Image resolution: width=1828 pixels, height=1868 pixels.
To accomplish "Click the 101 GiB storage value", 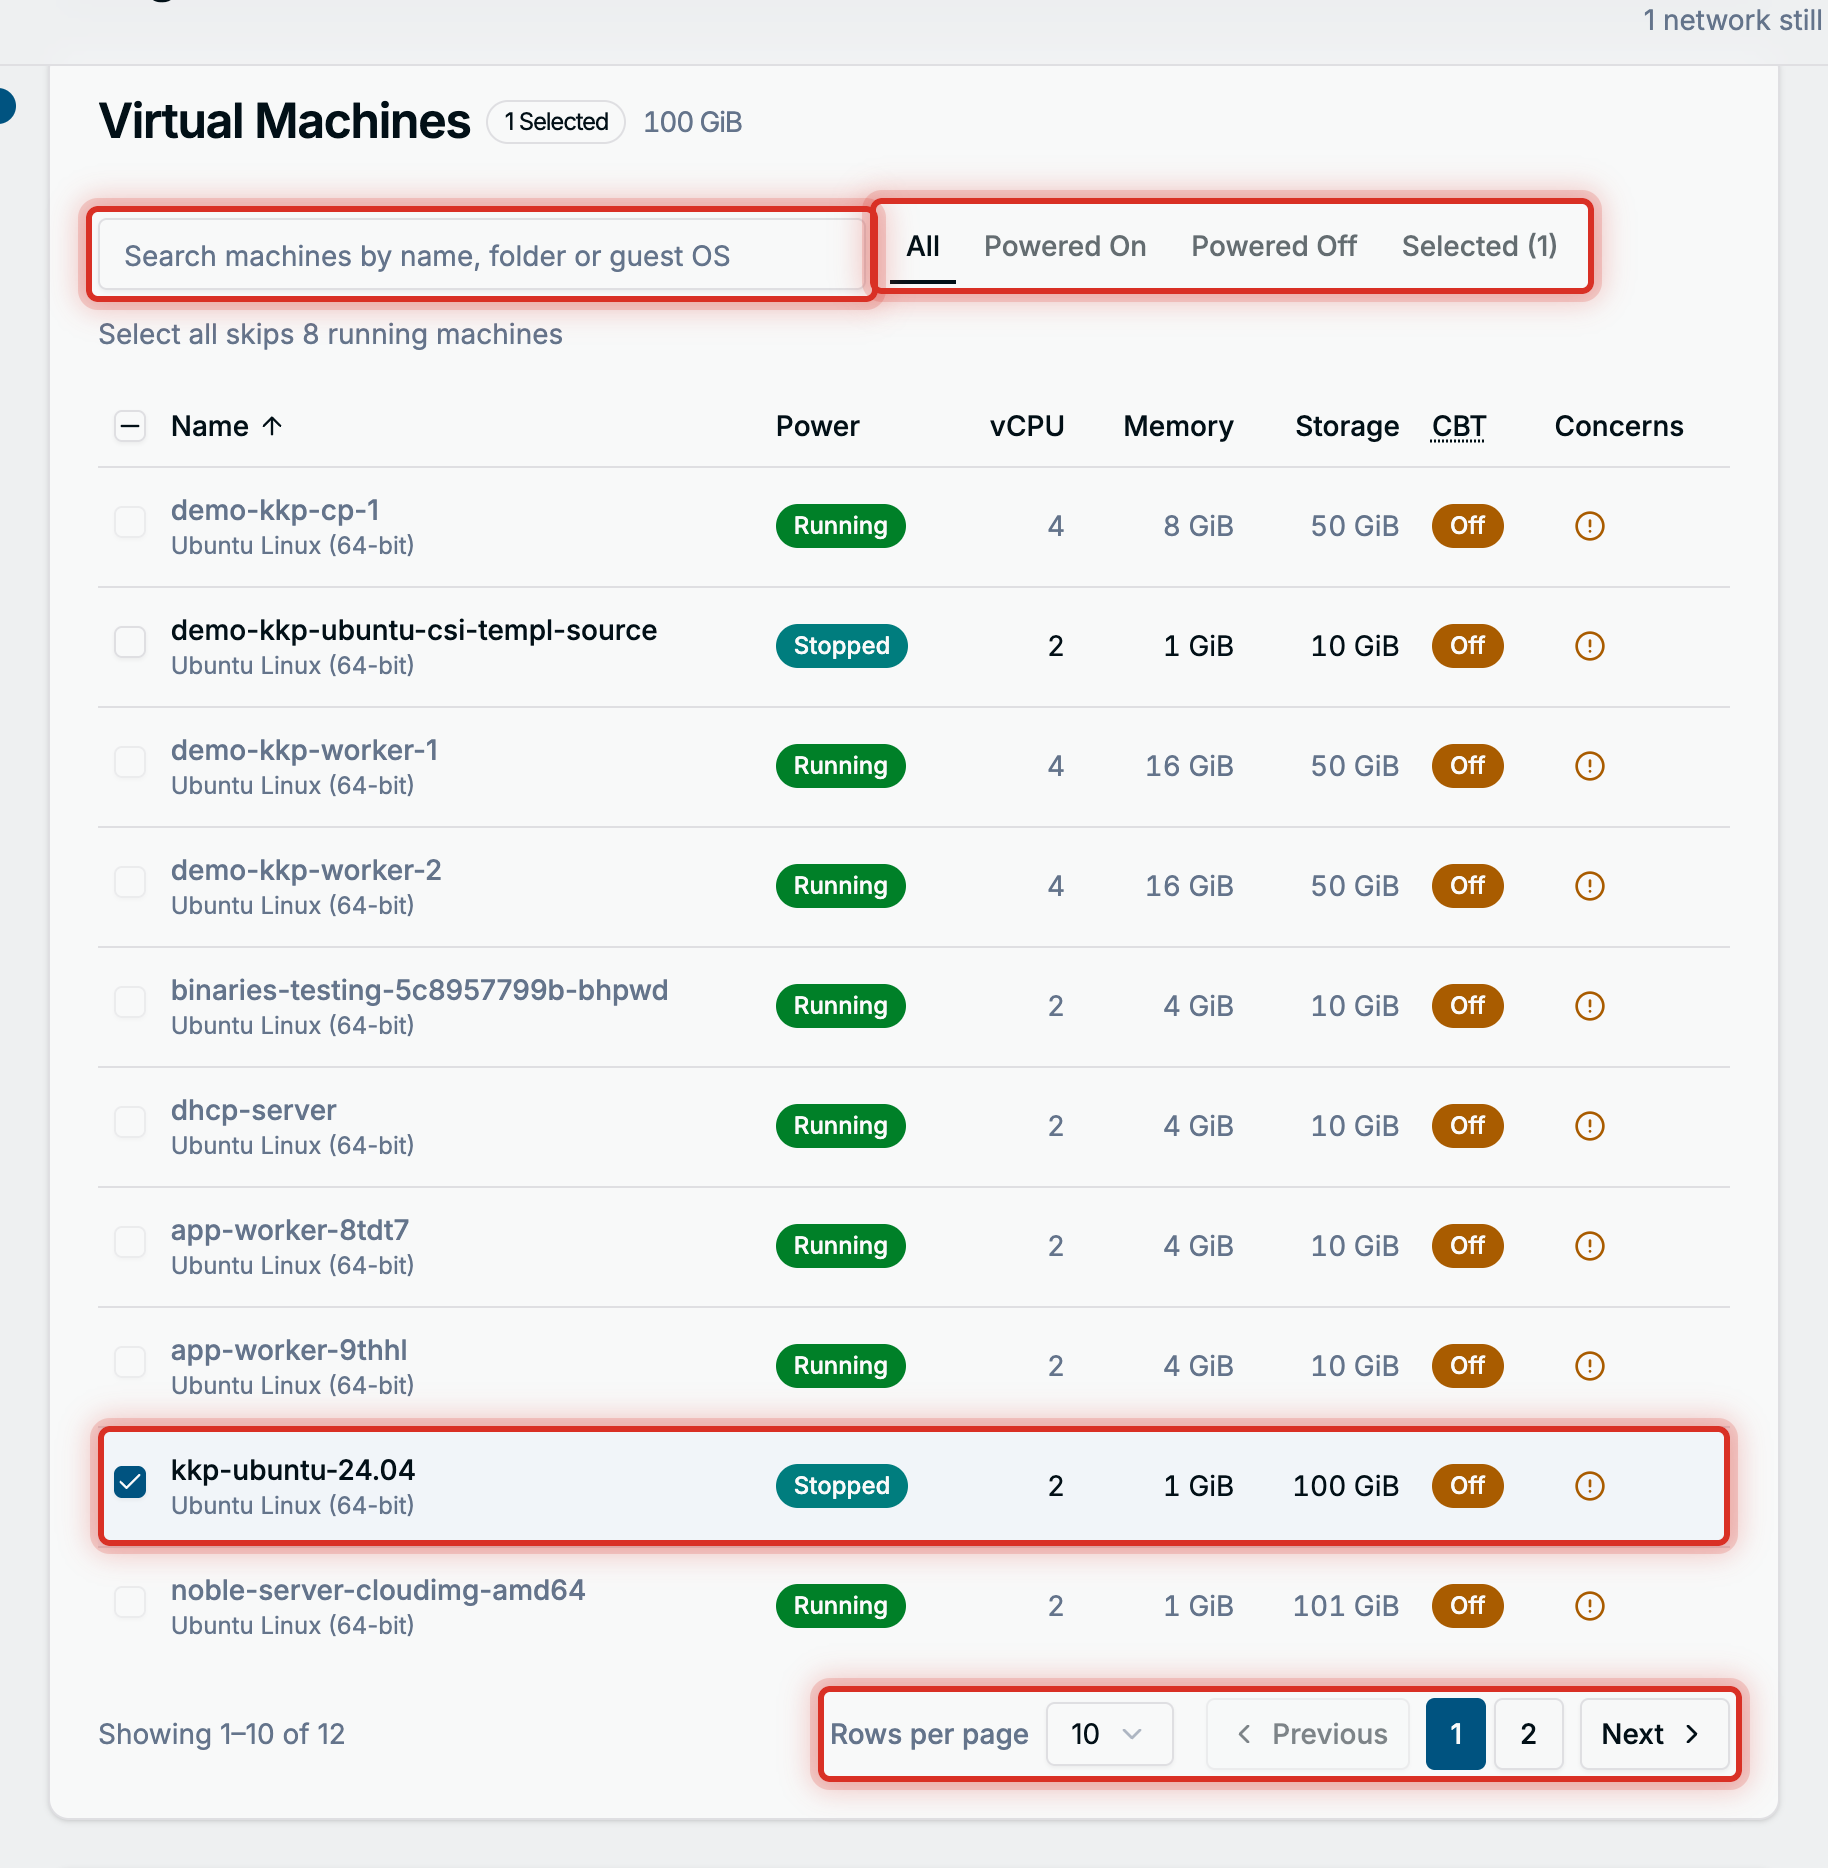I will coord(1345,1606).
